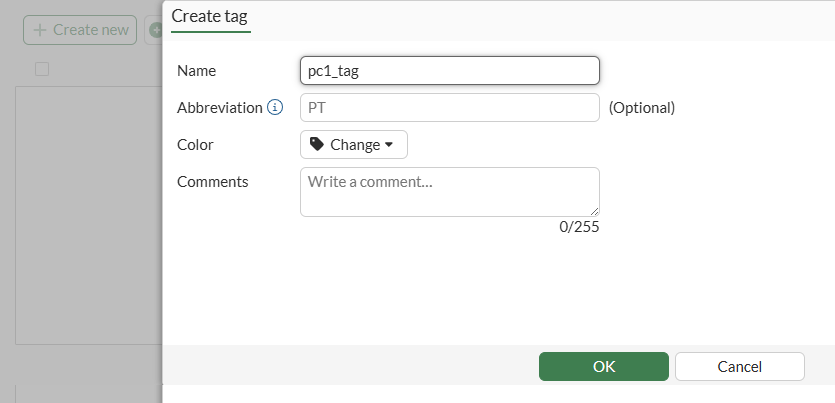The width and height of the screenshot is (835, 403).
Task: Click the plus icon on Create new
Action: [x=40, y=30]
